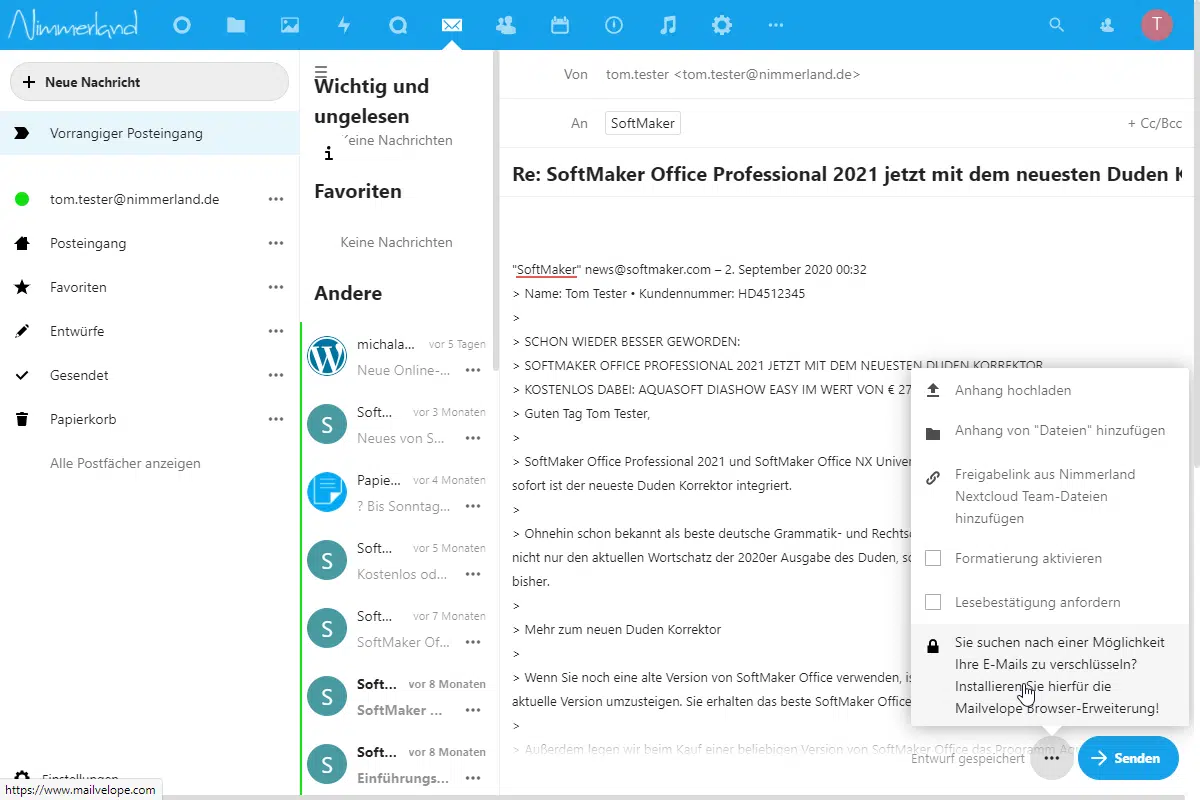The height and width of the screenshot is (800, 1200).
Task: Click the folder icon beside Anhang von Dateien
Action: (x=933, y=433)
